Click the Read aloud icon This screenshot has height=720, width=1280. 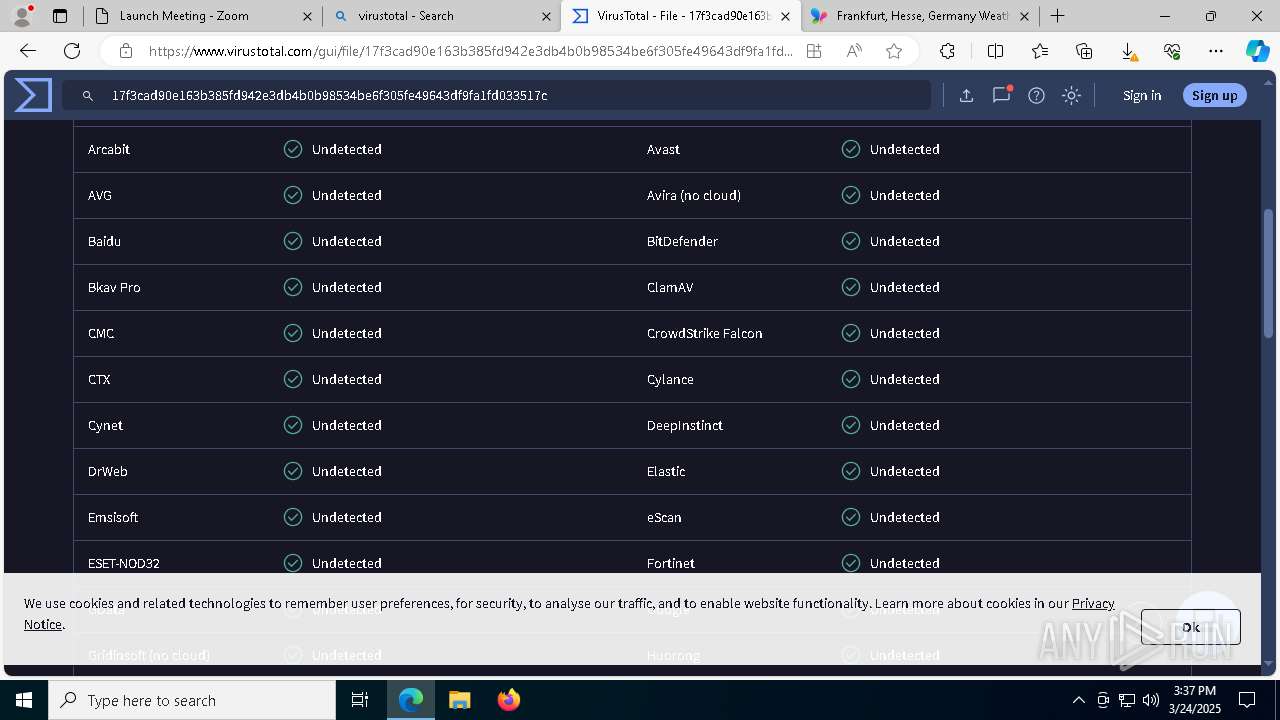click(x=854, y=51)
